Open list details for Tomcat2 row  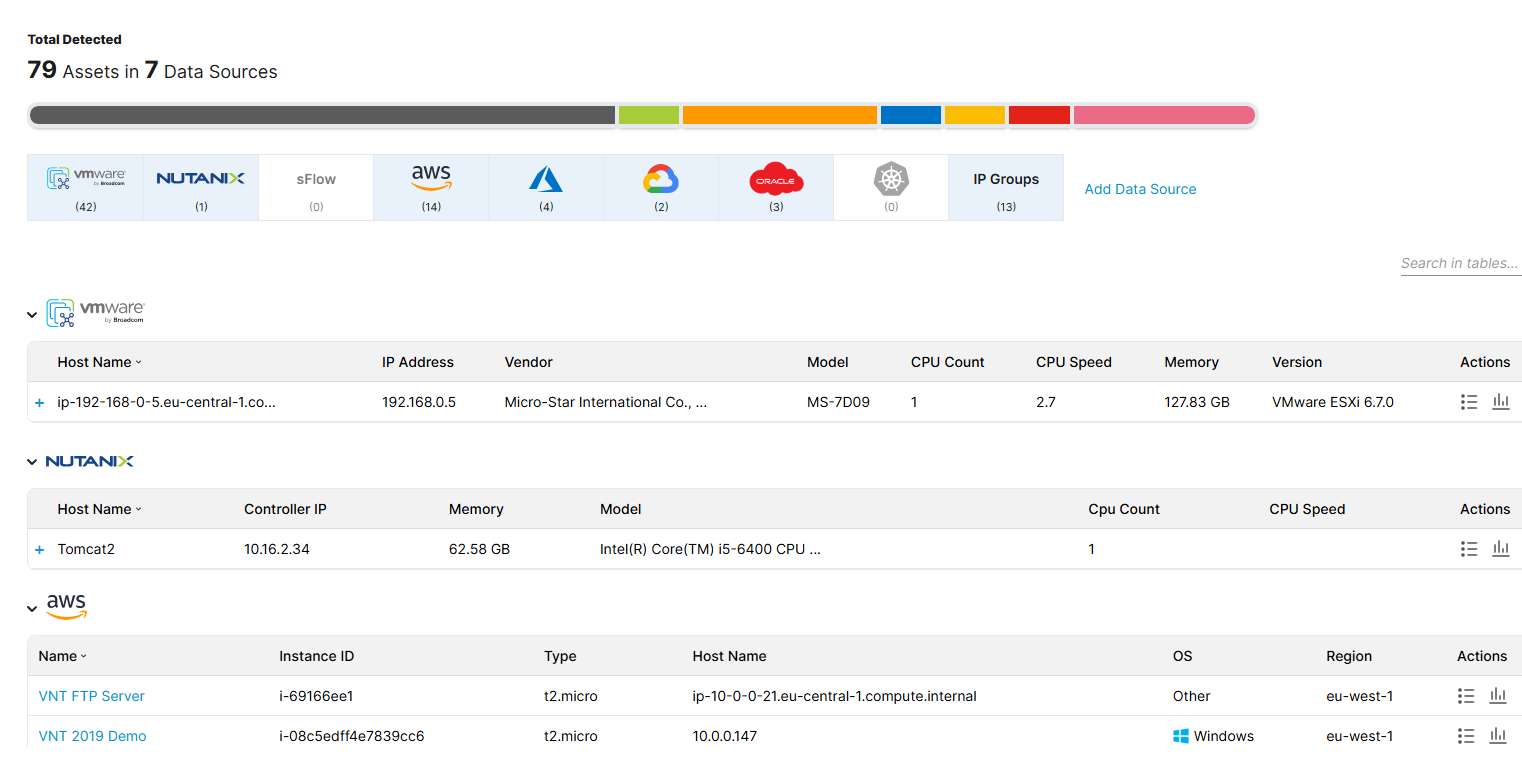tap(1469, 549)
